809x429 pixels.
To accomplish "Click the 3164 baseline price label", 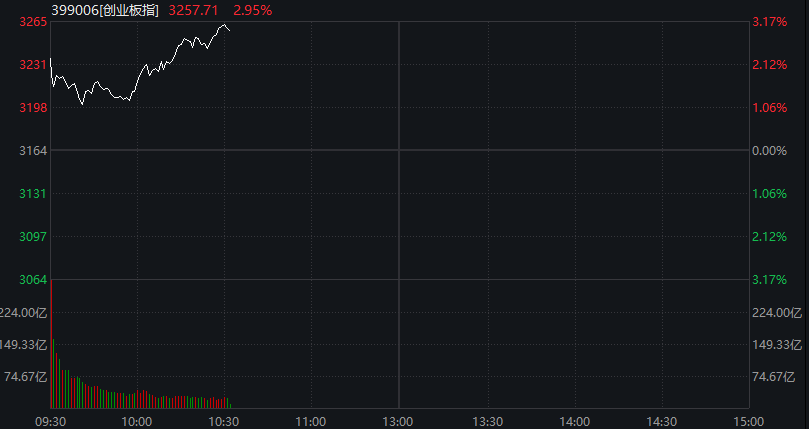I will click(x=33, y=151).
